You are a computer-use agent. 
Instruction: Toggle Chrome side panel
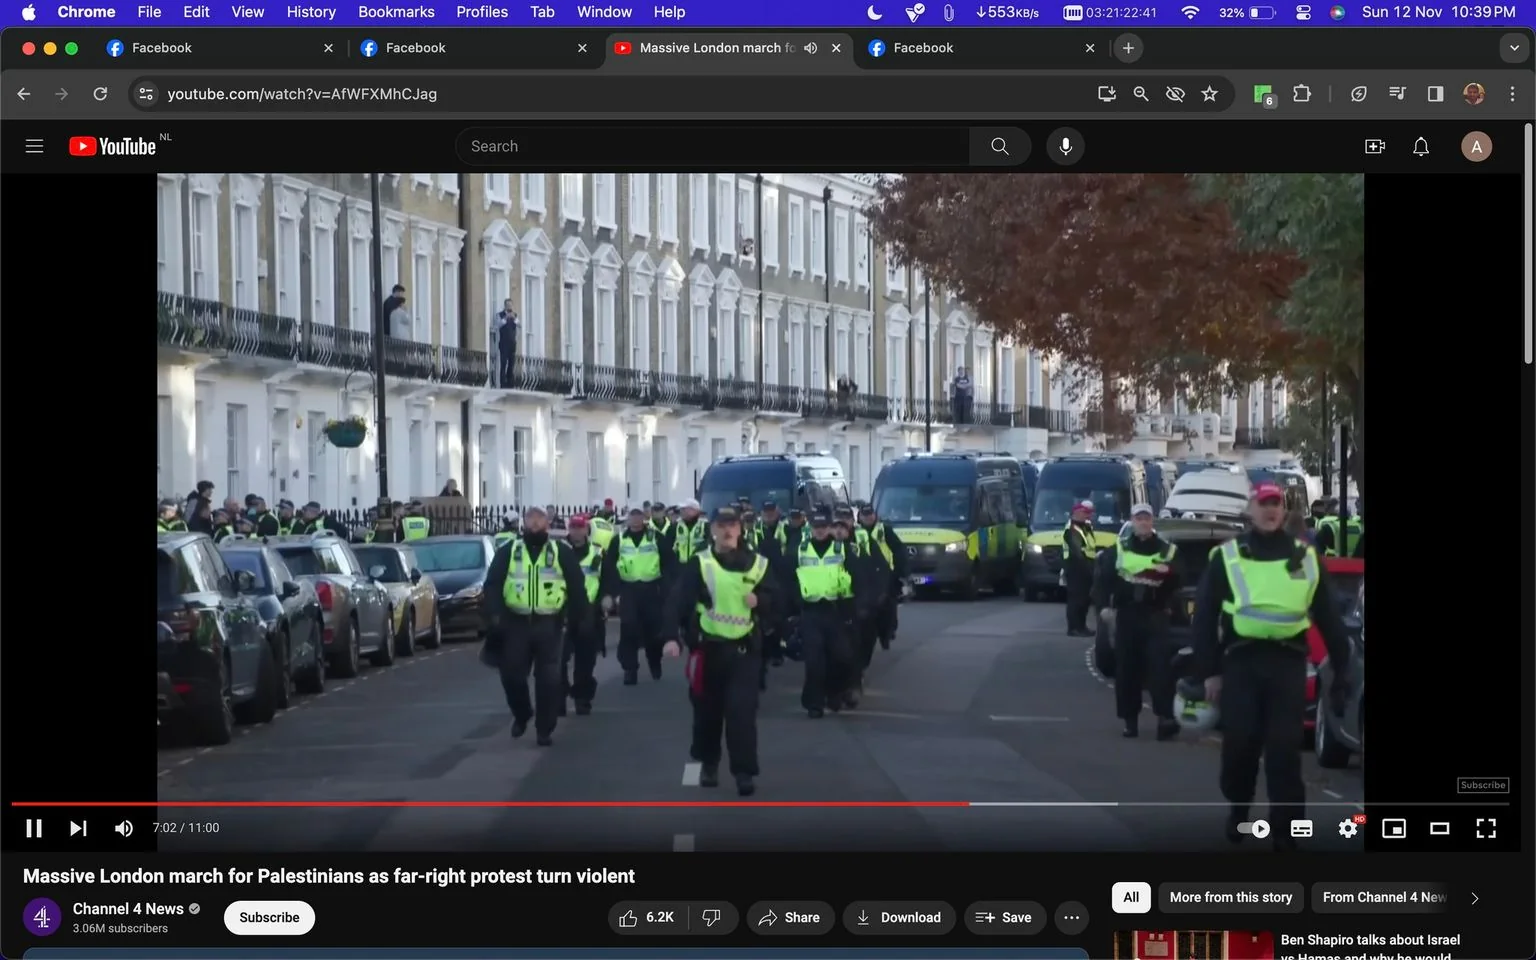(1435, 93)
